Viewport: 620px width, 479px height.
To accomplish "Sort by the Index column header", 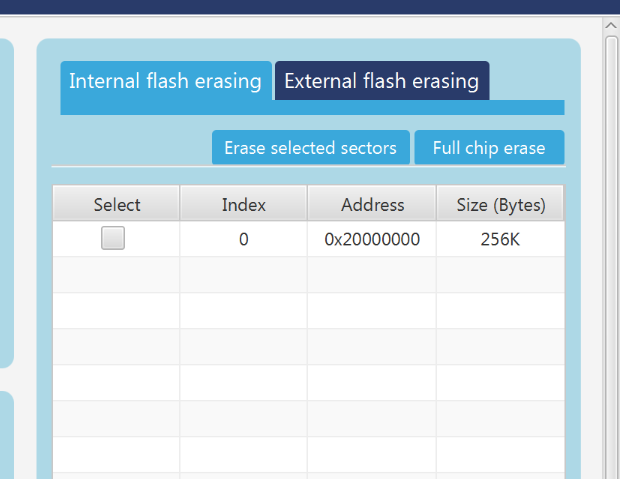I will point(244,204).
